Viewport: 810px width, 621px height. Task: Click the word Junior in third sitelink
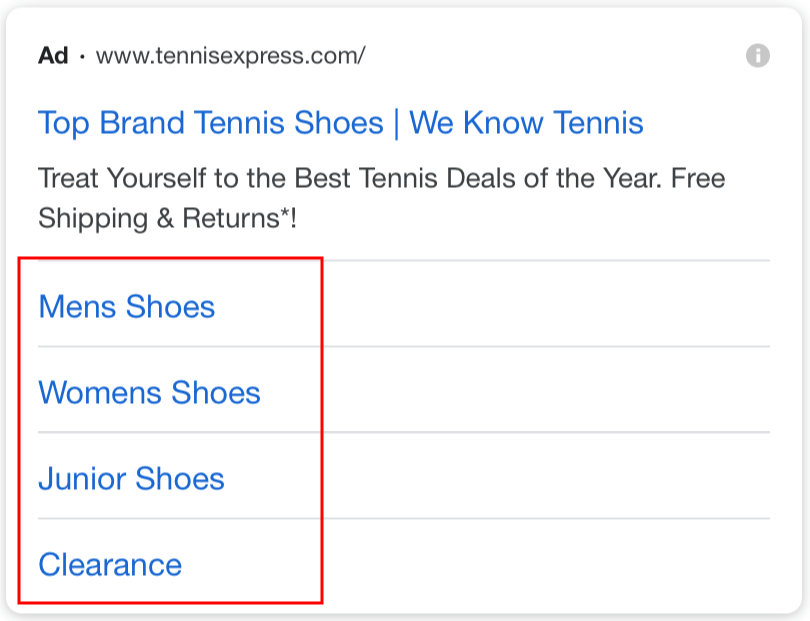tap(83, 478)
